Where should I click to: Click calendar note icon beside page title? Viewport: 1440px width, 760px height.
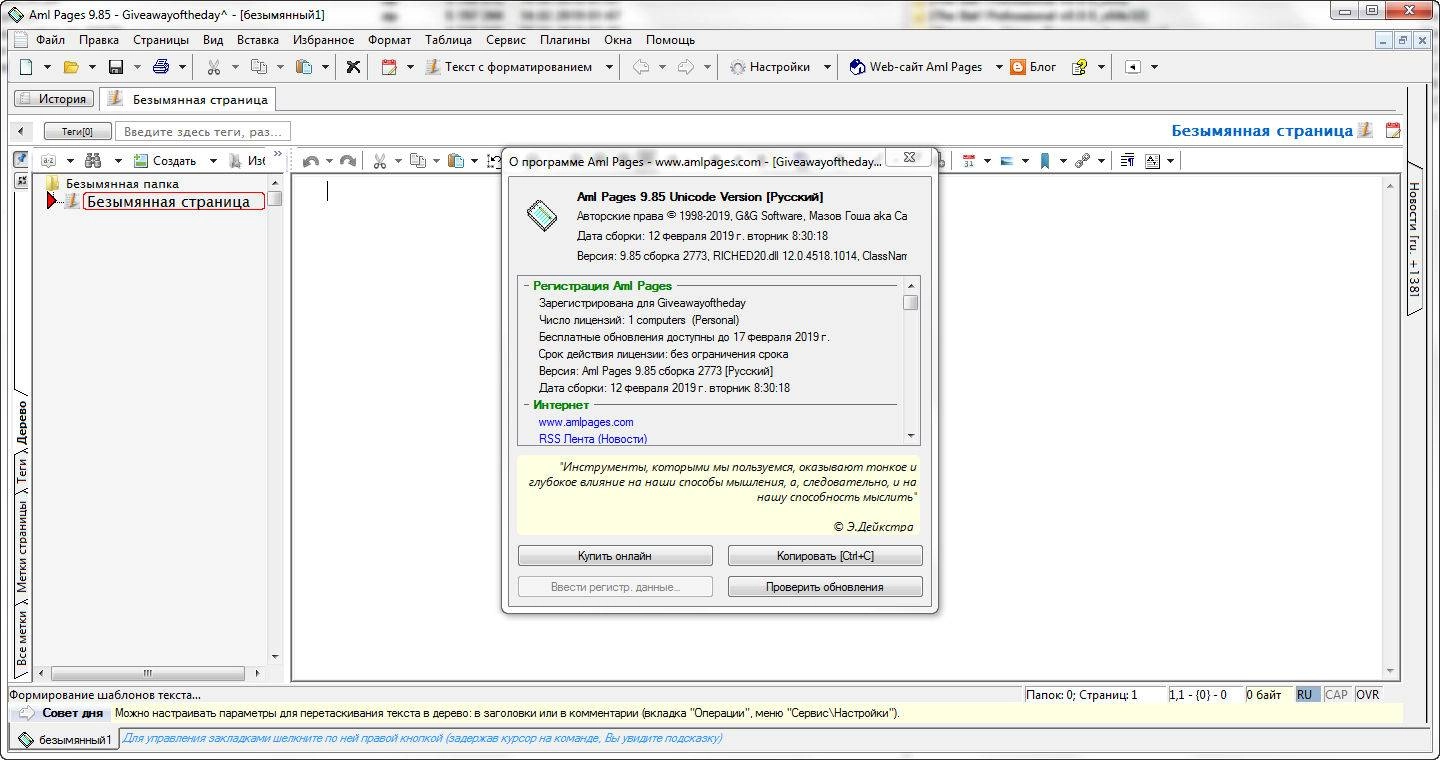[1393, 130]
